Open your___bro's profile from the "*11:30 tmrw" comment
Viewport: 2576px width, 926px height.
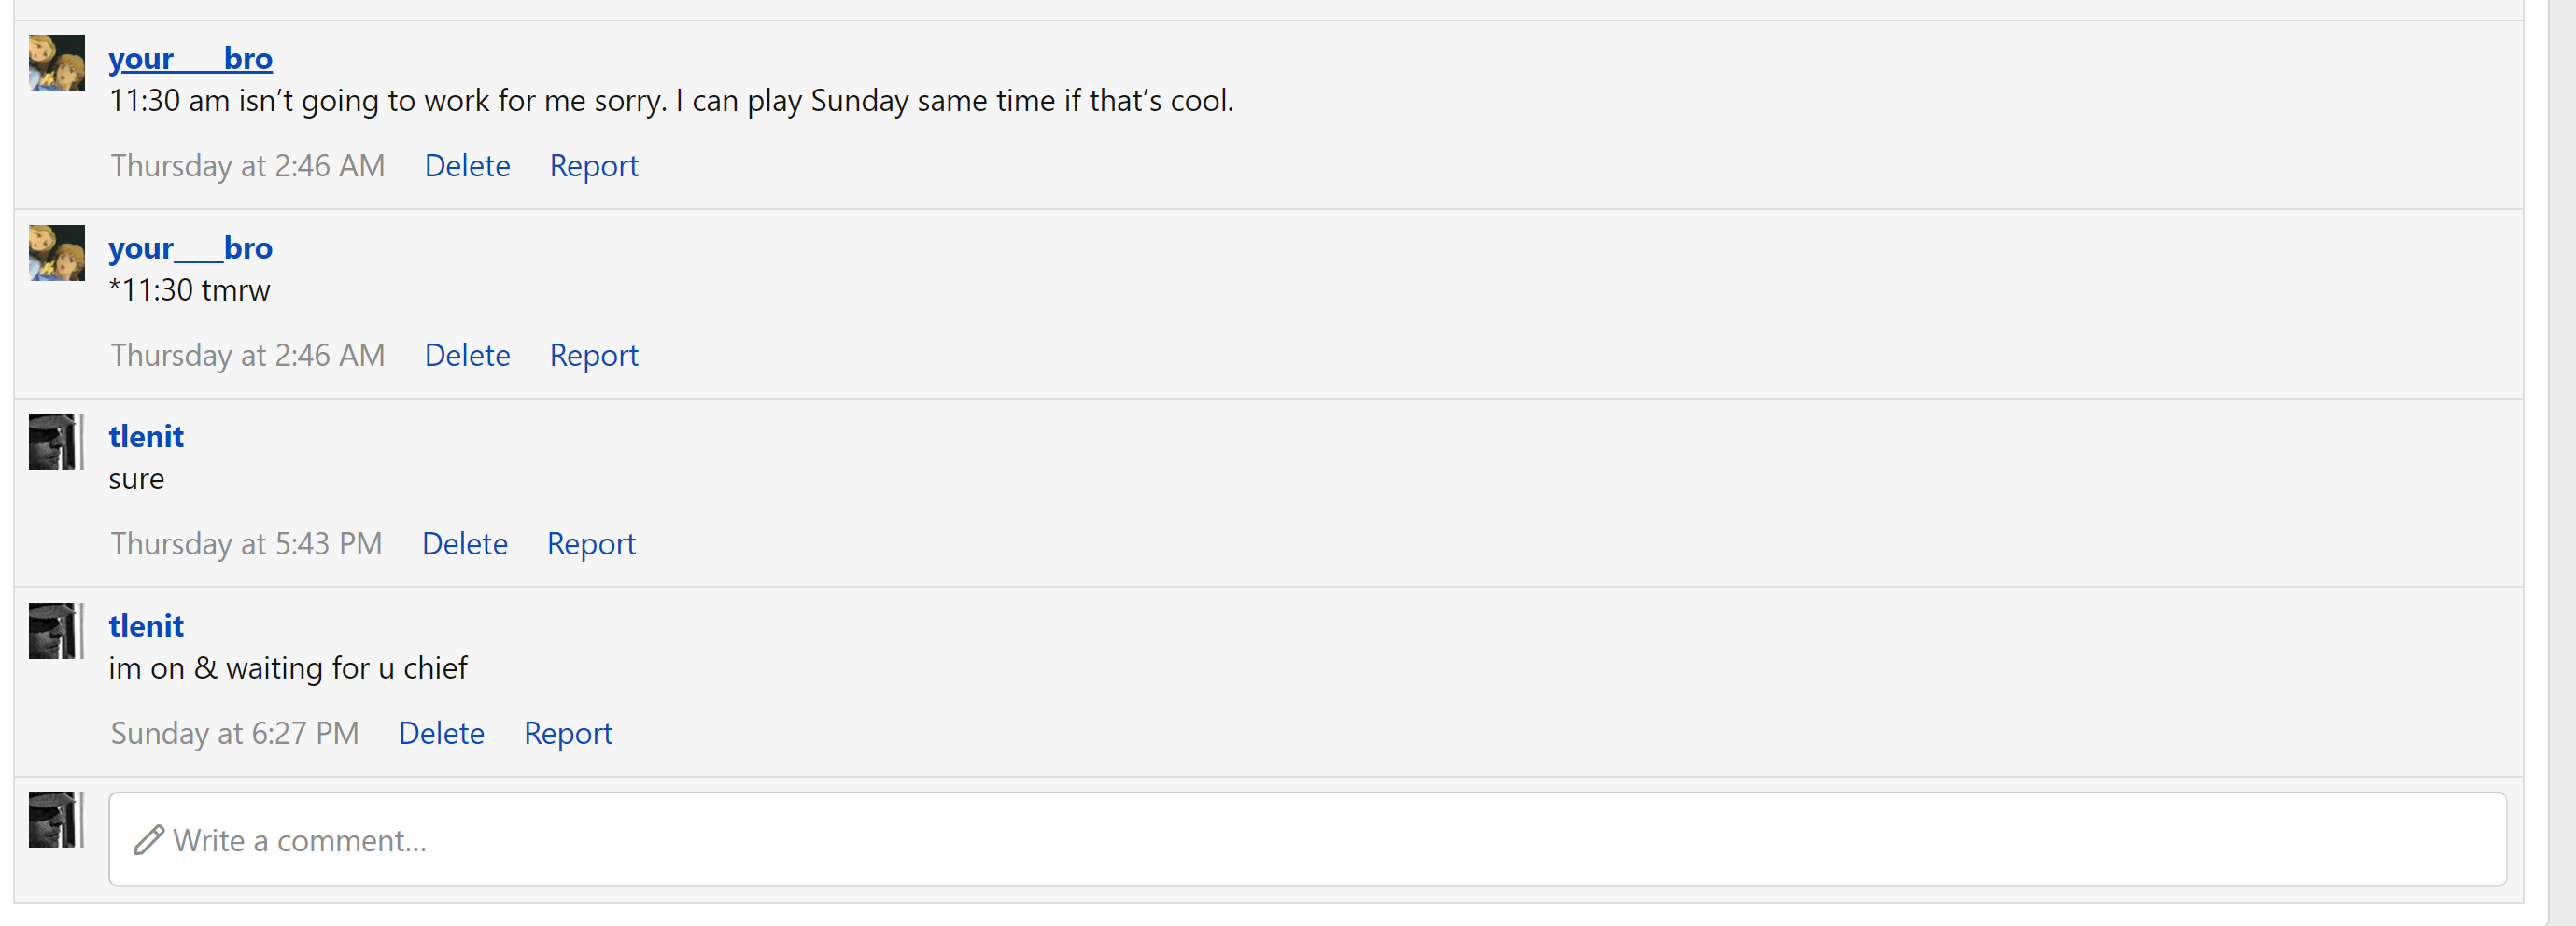(x=190, y=248)
